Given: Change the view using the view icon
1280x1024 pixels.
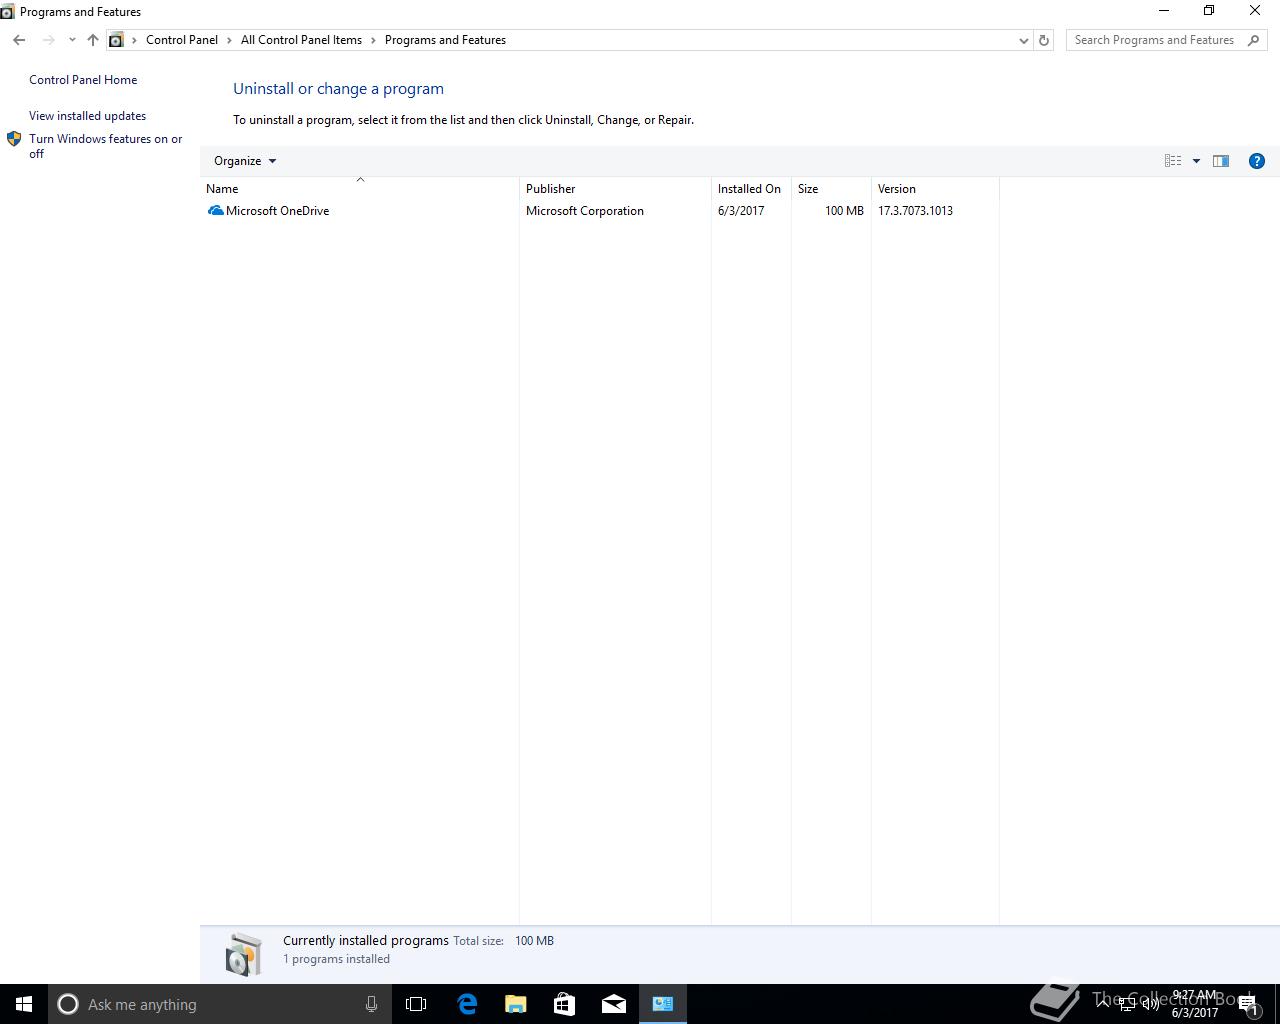Looking at the screenshot, I should click(1173, 161).
